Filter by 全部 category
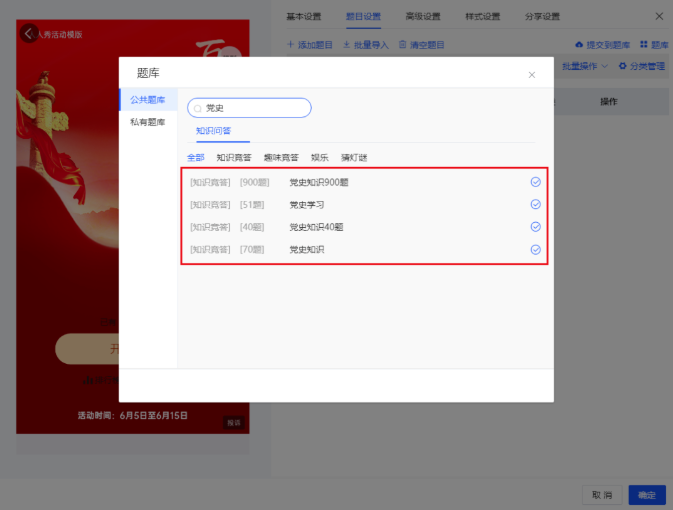 coord(196,158)
